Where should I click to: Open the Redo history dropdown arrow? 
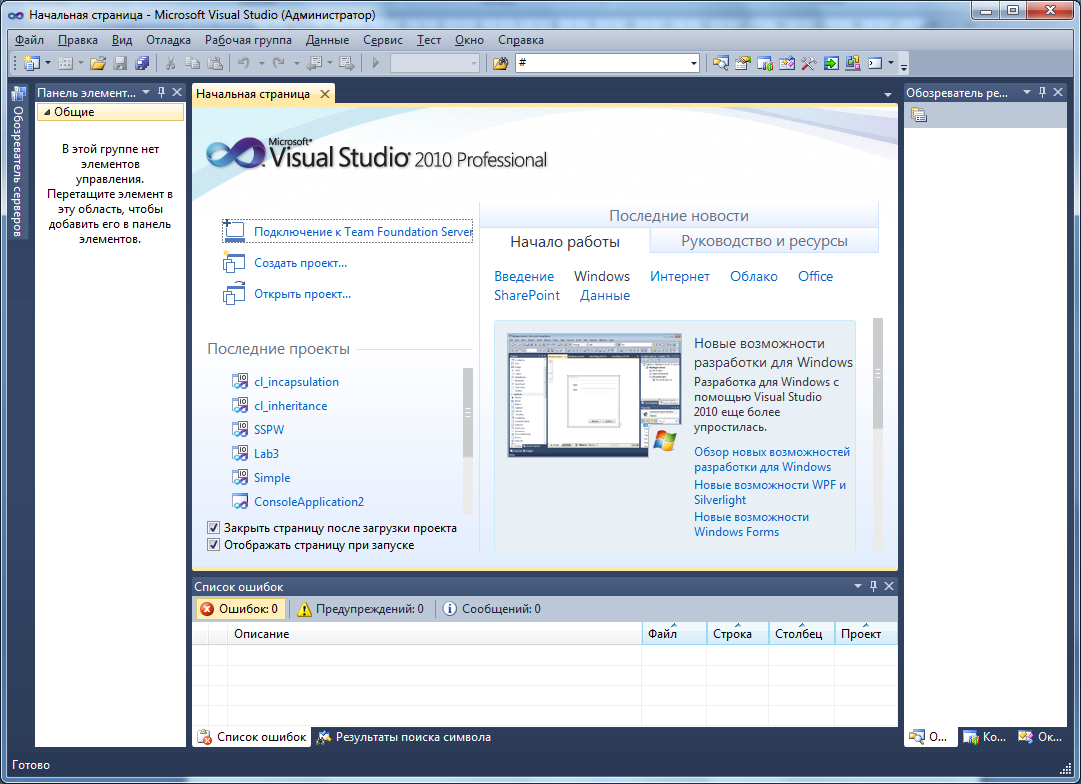pyautogui.click(x=296, y=63)
